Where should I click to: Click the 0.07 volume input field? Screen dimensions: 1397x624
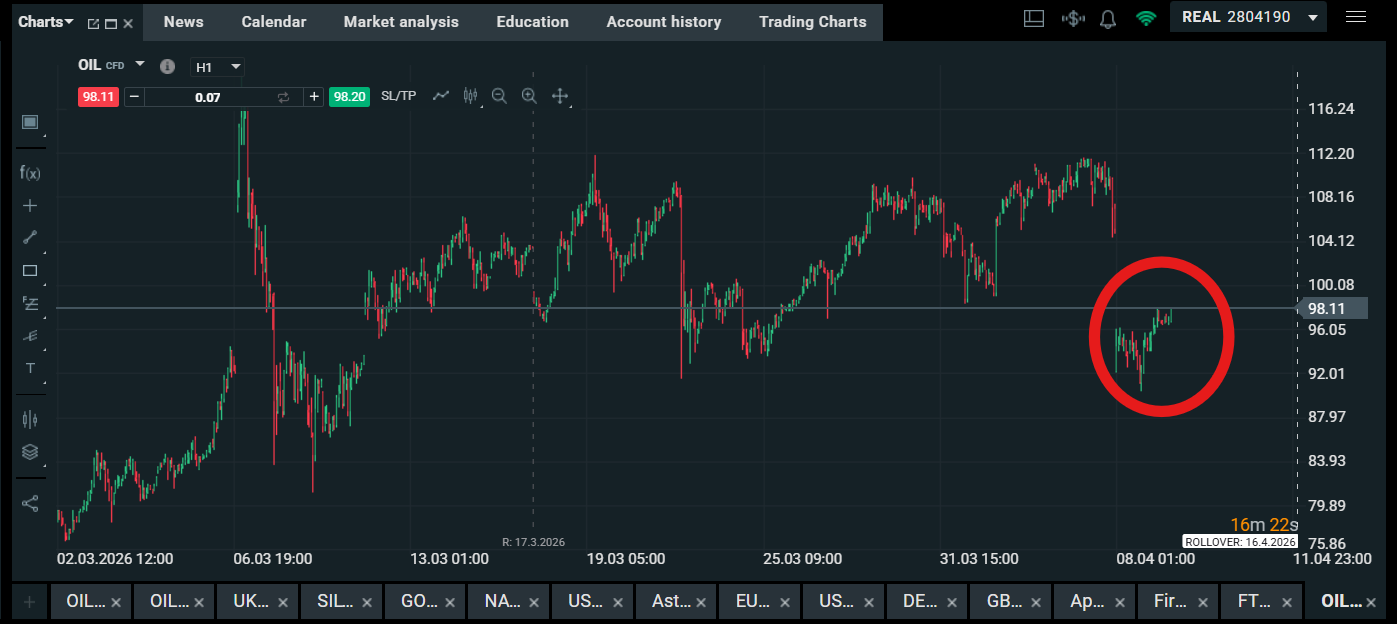(x=208, y=97)
